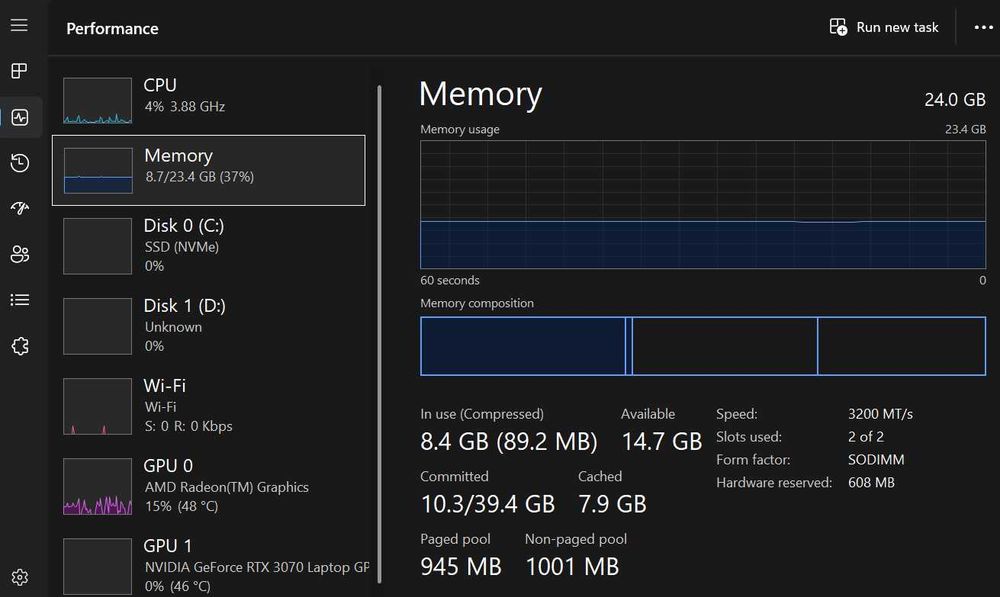Select the Wi-Fi performance entry
Image resolution: width=1000 pixels, height=597 pixels.
208,406
